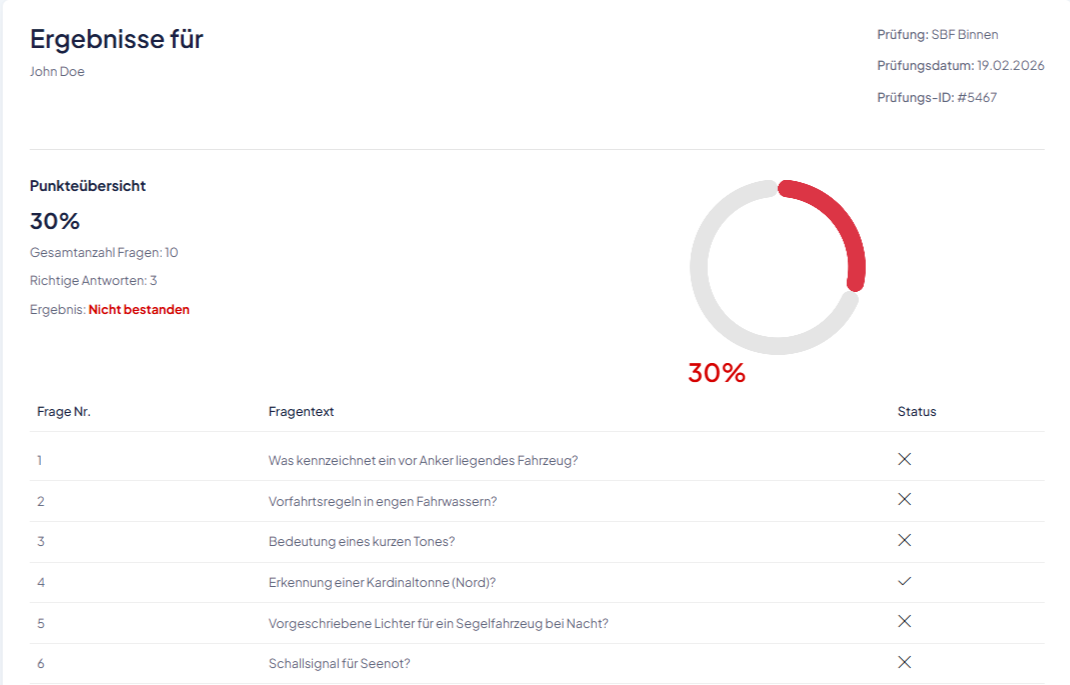Open the 'Kardinaltonne (Nord)' question text
The height and width of the screenshot is (685, 1070).
tap(382, 582)
